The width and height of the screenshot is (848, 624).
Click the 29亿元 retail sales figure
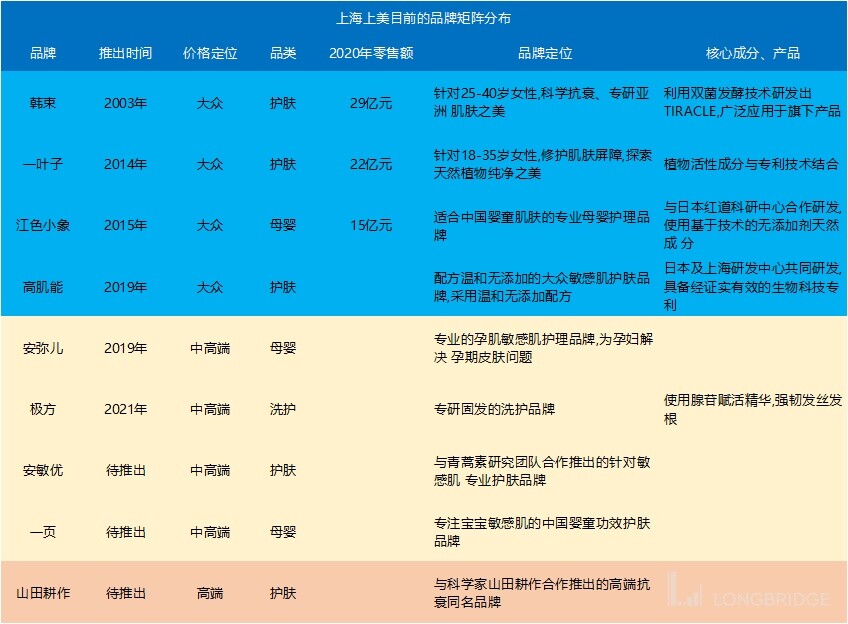tap(371, 102)
